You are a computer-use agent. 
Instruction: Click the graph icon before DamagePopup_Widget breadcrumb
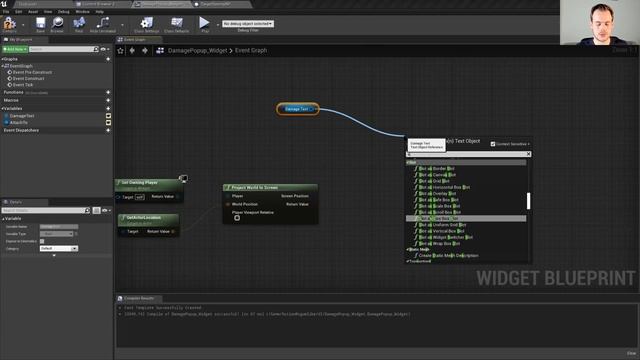pyautogui.click(x=160, y=51)
